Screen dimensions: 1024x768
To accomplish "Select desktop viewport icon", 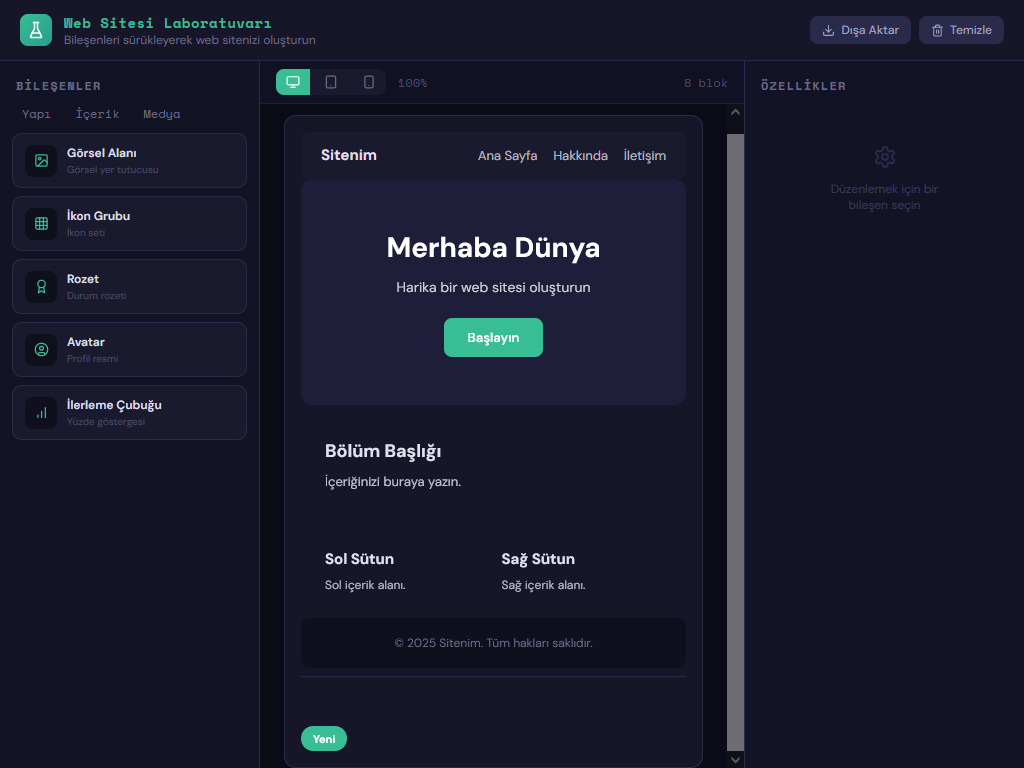I will coord(293,82).
